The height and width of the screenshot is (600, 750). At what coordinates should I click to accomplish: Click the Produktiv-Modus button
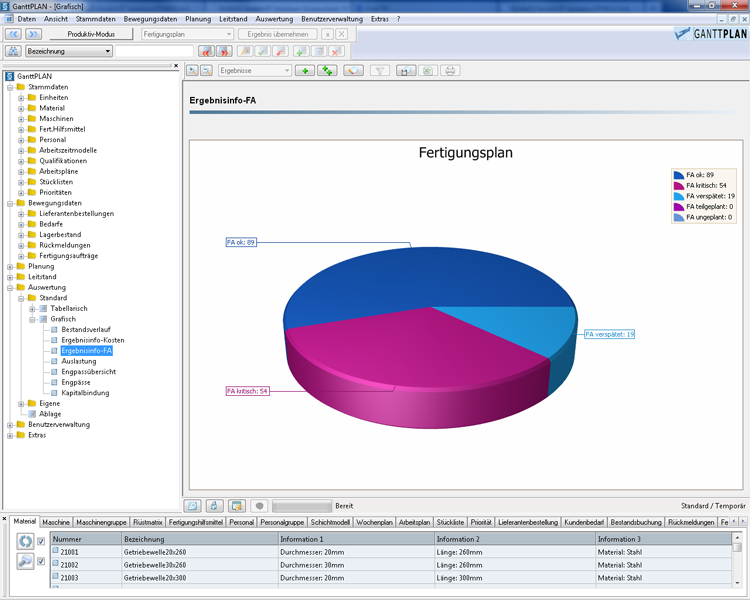click(x=91, y=34)
